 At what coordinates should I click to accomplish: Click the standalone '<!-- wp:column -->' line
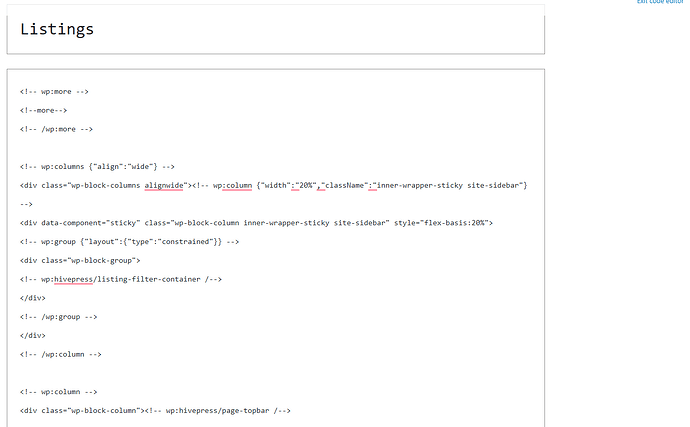pyautogui.click(x=59, y=391)
